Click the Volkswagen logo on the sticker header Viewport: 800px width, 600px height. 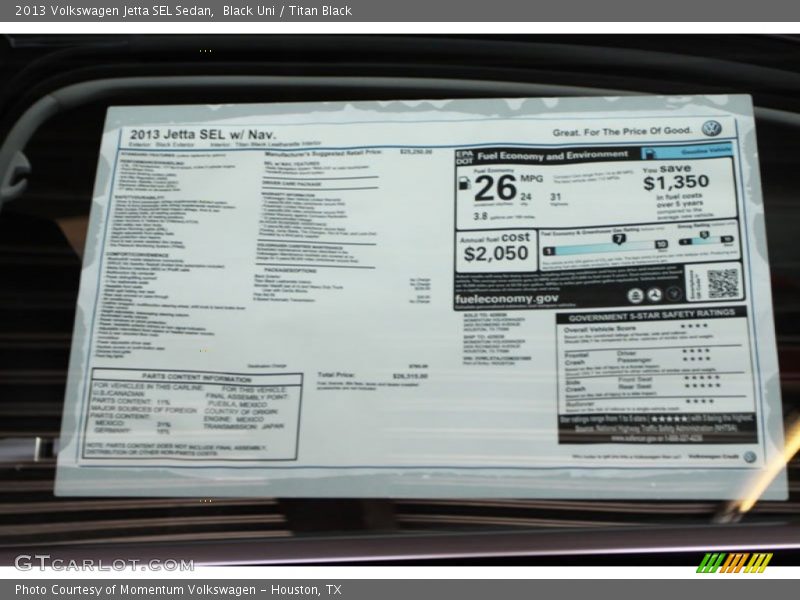pyautogui.click(x=712, y=128)
